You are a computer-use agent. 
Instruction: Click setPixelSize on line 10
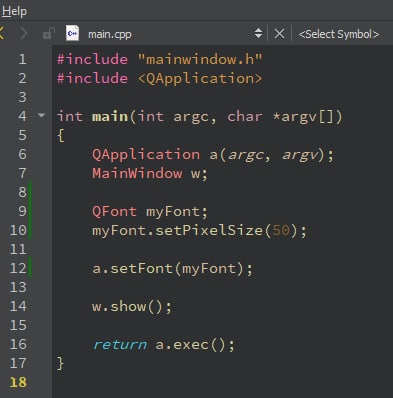pyautogui.click(x=209, y=230)
